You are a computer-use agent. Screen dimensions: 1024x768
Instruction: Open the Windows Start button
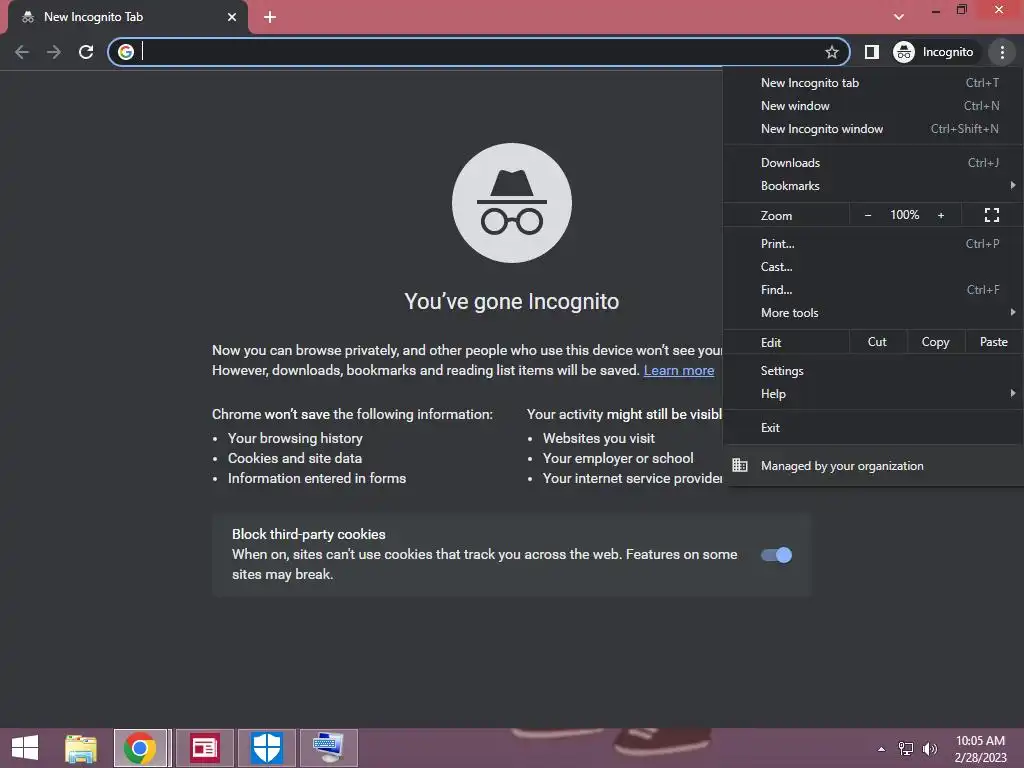[25, 748]
